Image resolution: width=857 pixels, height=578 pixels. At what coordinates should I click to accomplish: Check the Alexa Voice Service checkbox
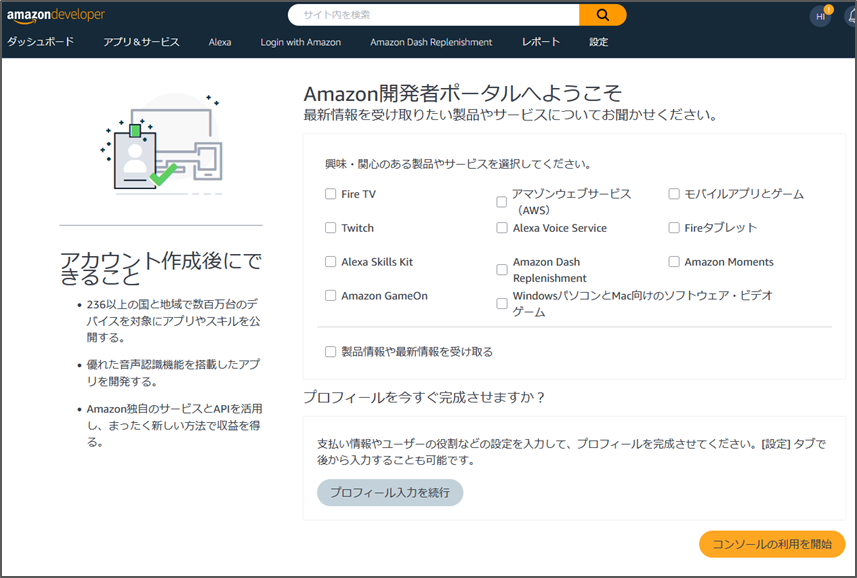(x=501, y=228)
